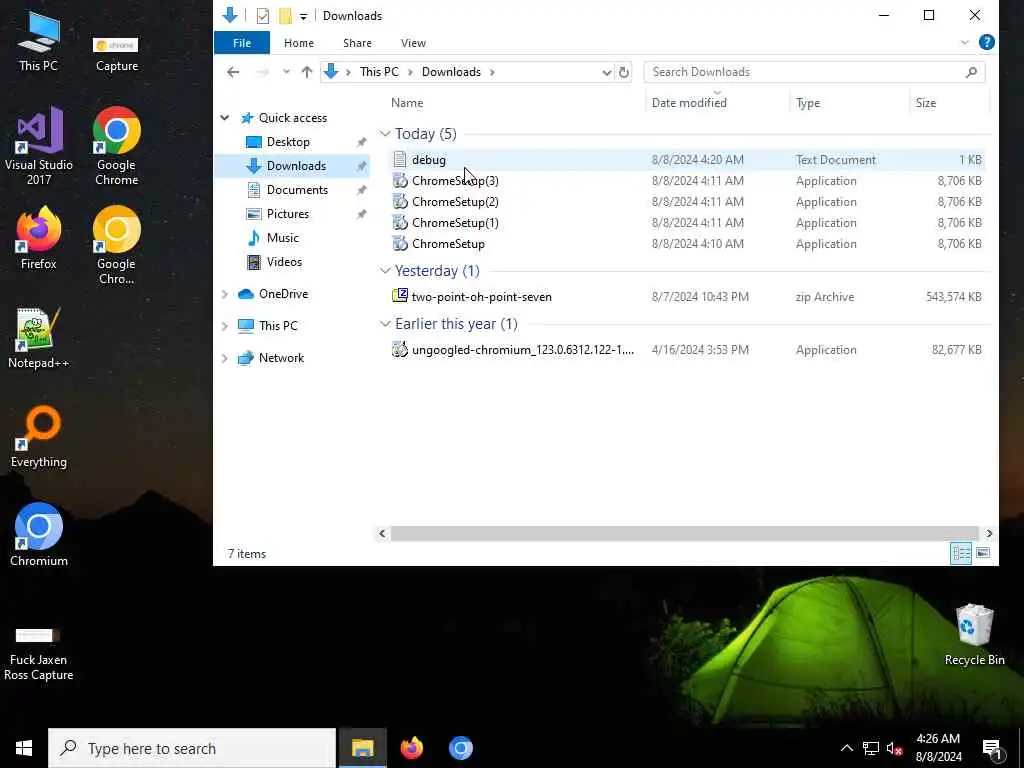This screenshot has width=1024, height=768.
Task: Unpin Desktop from Quick access
Action: click(361, 142)
